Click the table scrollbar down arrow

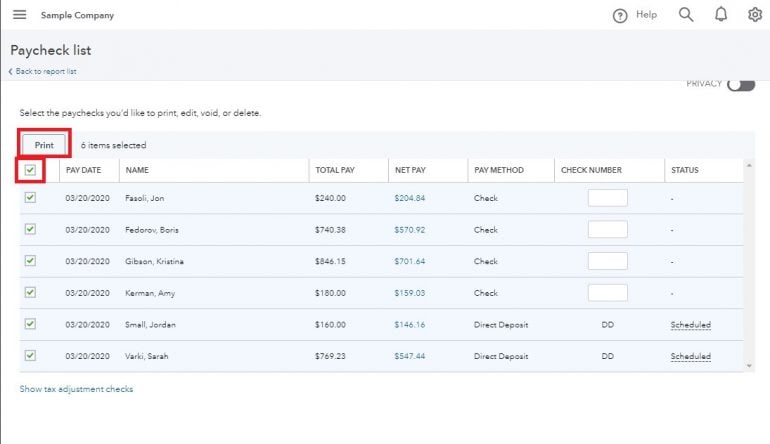click(x=749, y=367)
